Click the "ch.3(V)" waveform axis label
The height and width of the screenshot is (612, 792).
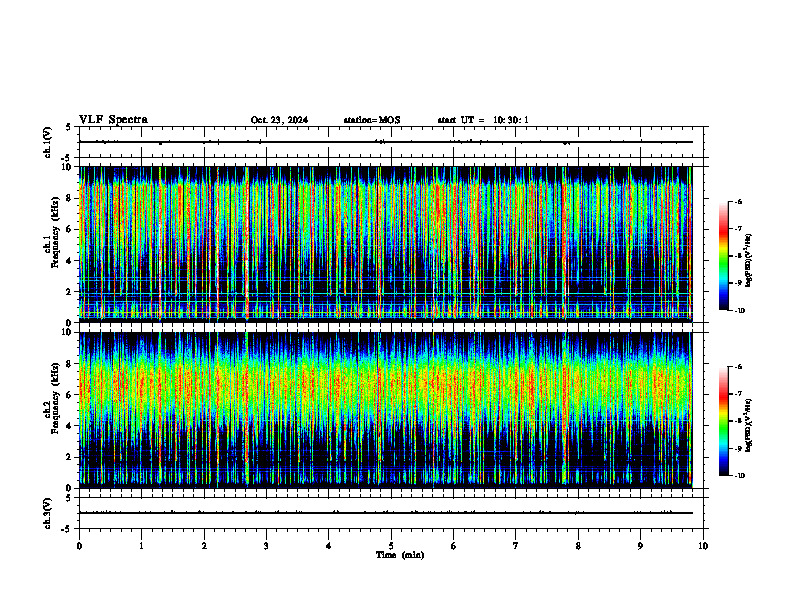(x=48, y=513)
